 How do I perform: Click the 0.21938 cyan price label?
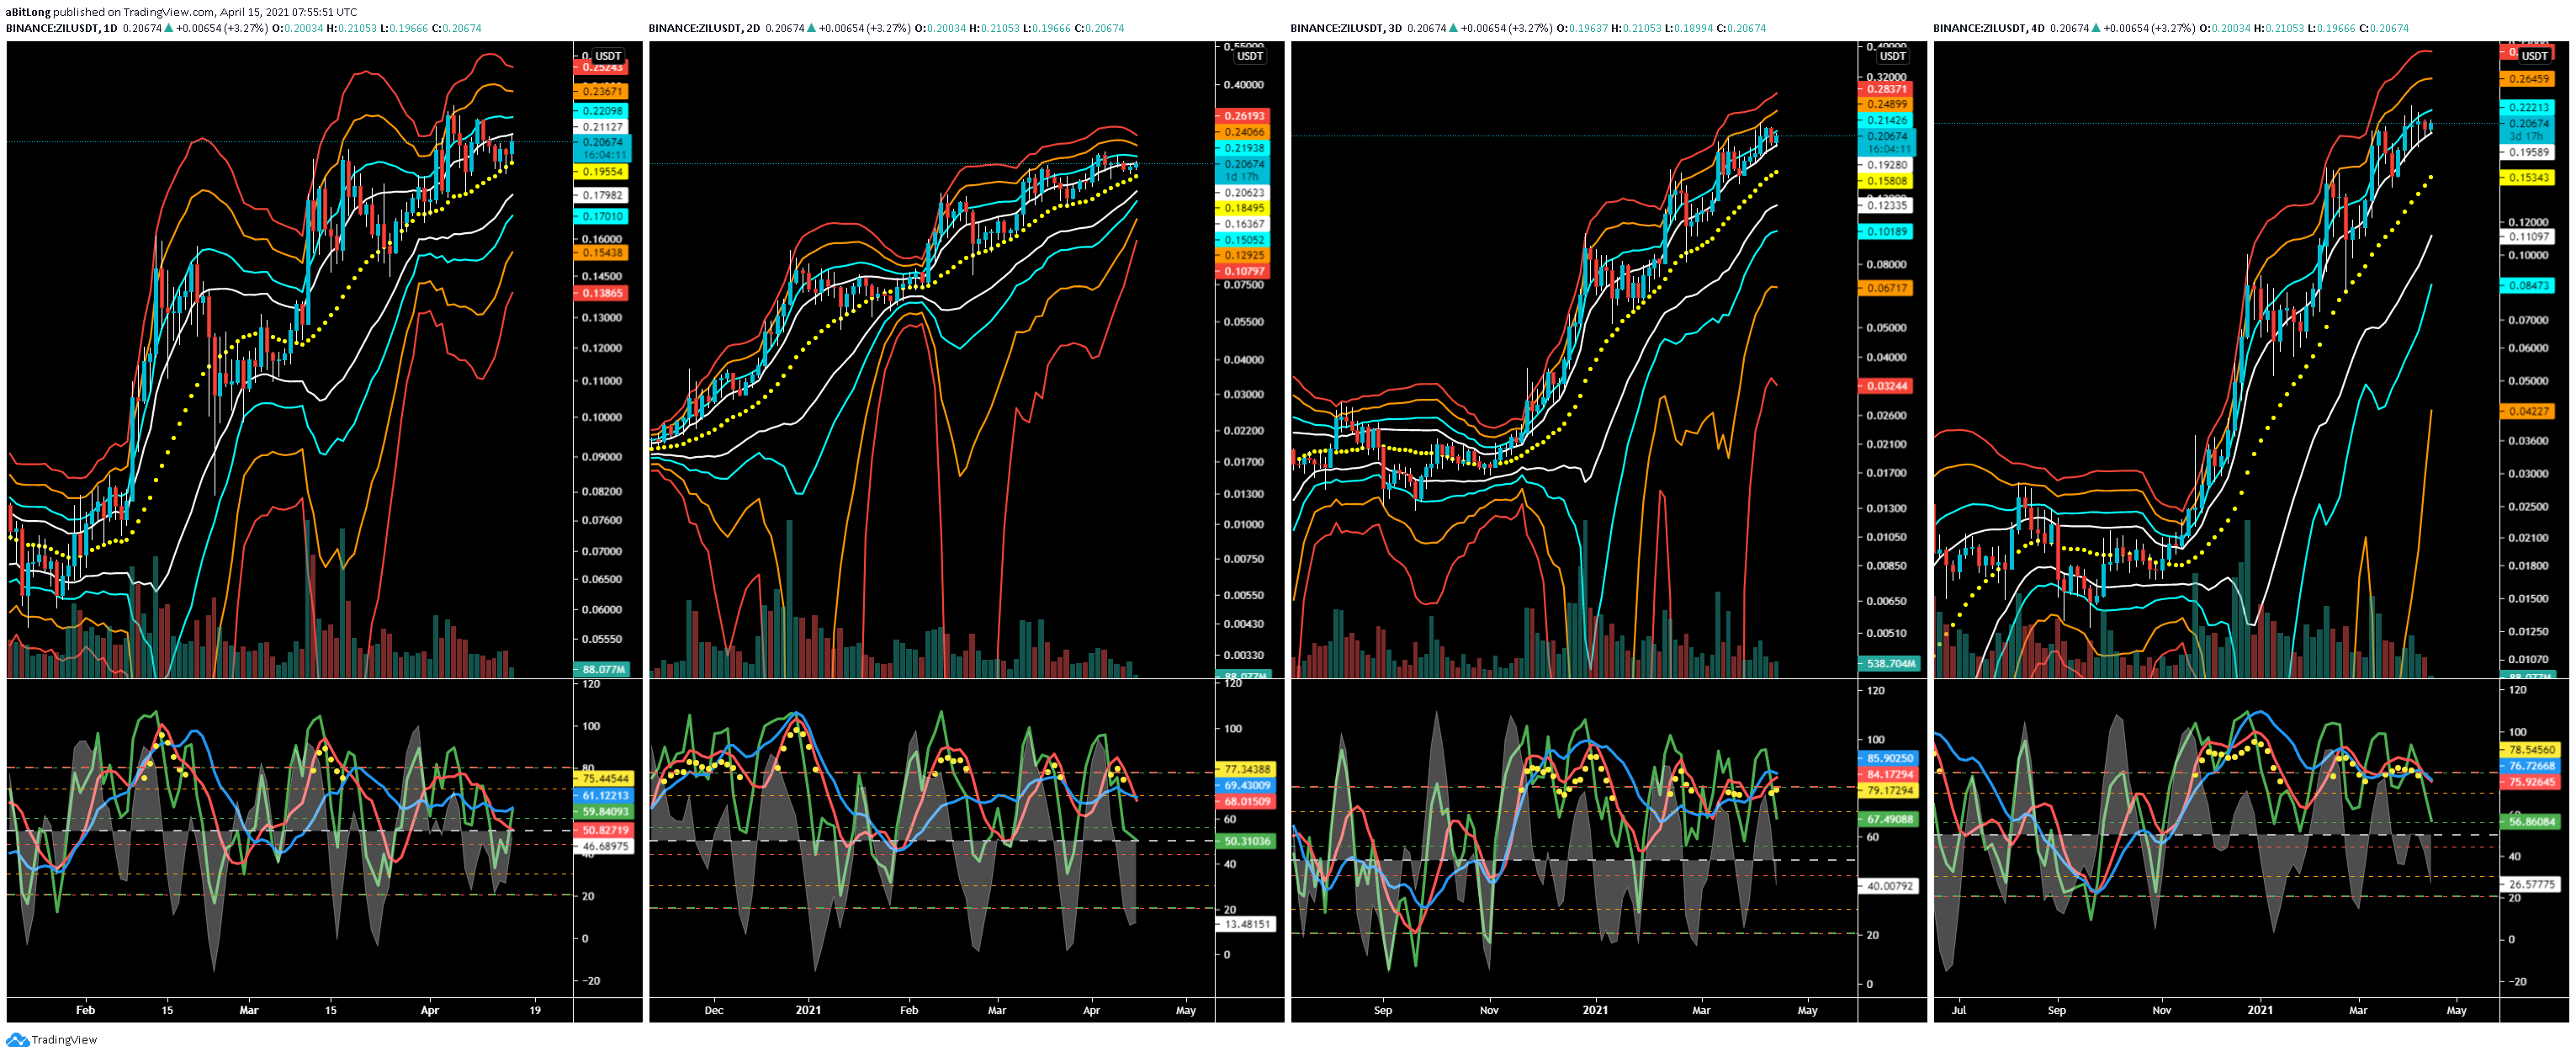pos(1244,148)
